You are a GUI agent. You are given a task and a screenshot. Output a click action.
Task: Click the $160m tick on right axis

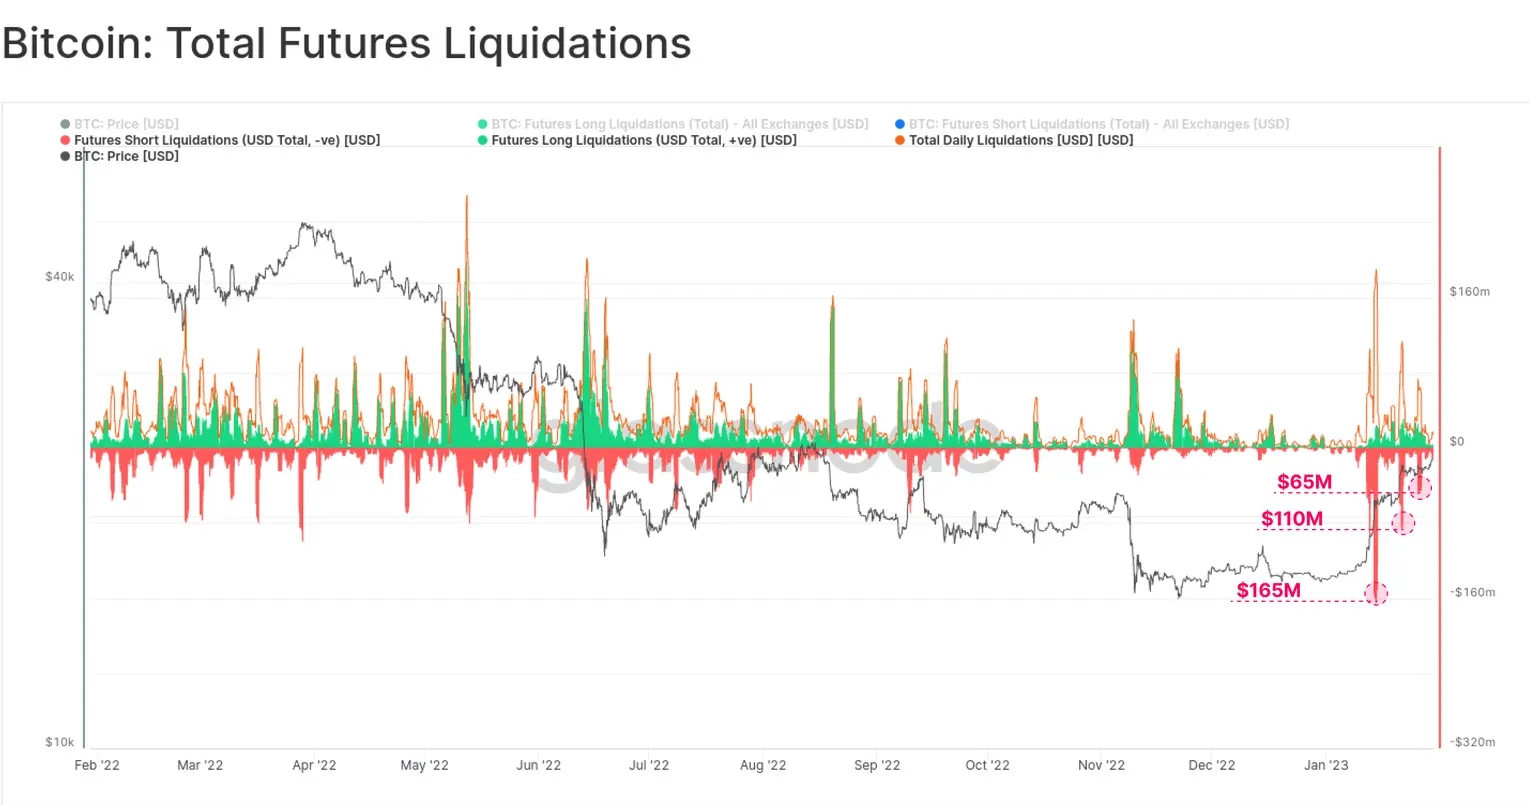(x=1469, y=292)
